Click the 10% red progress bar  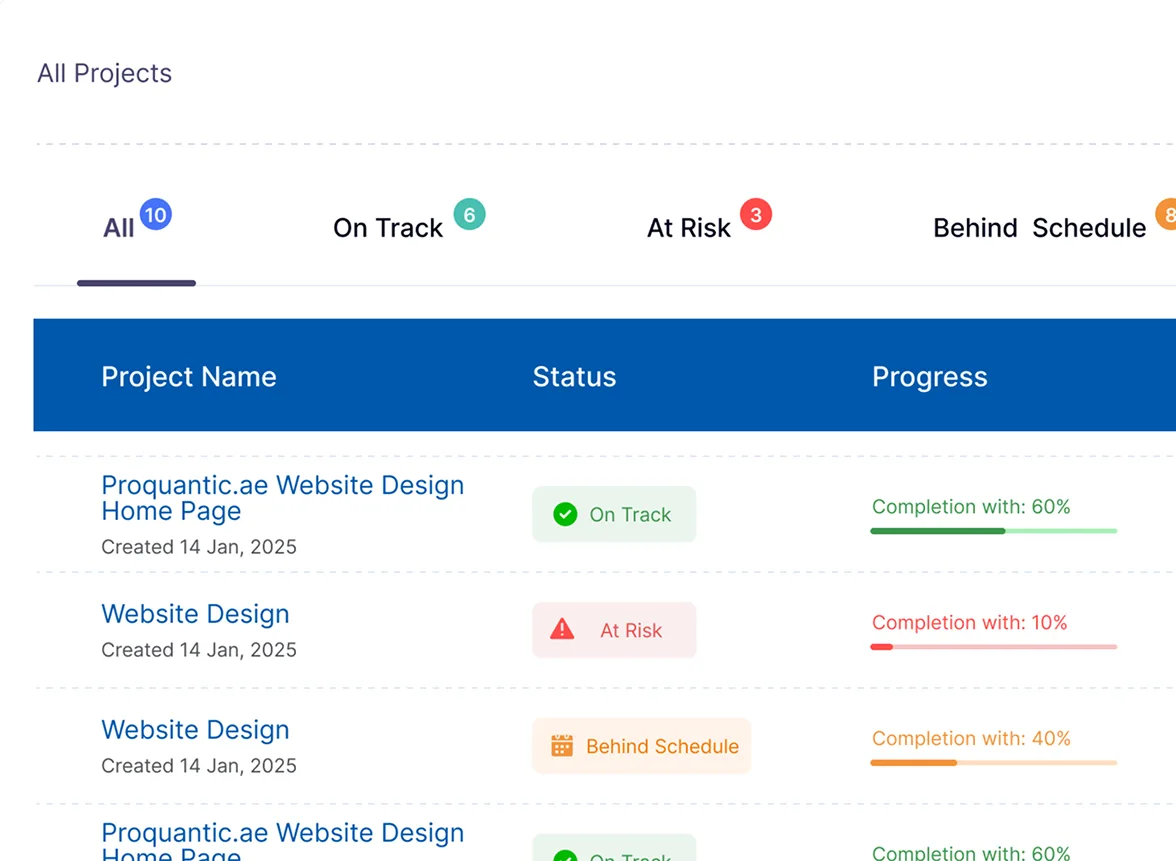(994, 646)
